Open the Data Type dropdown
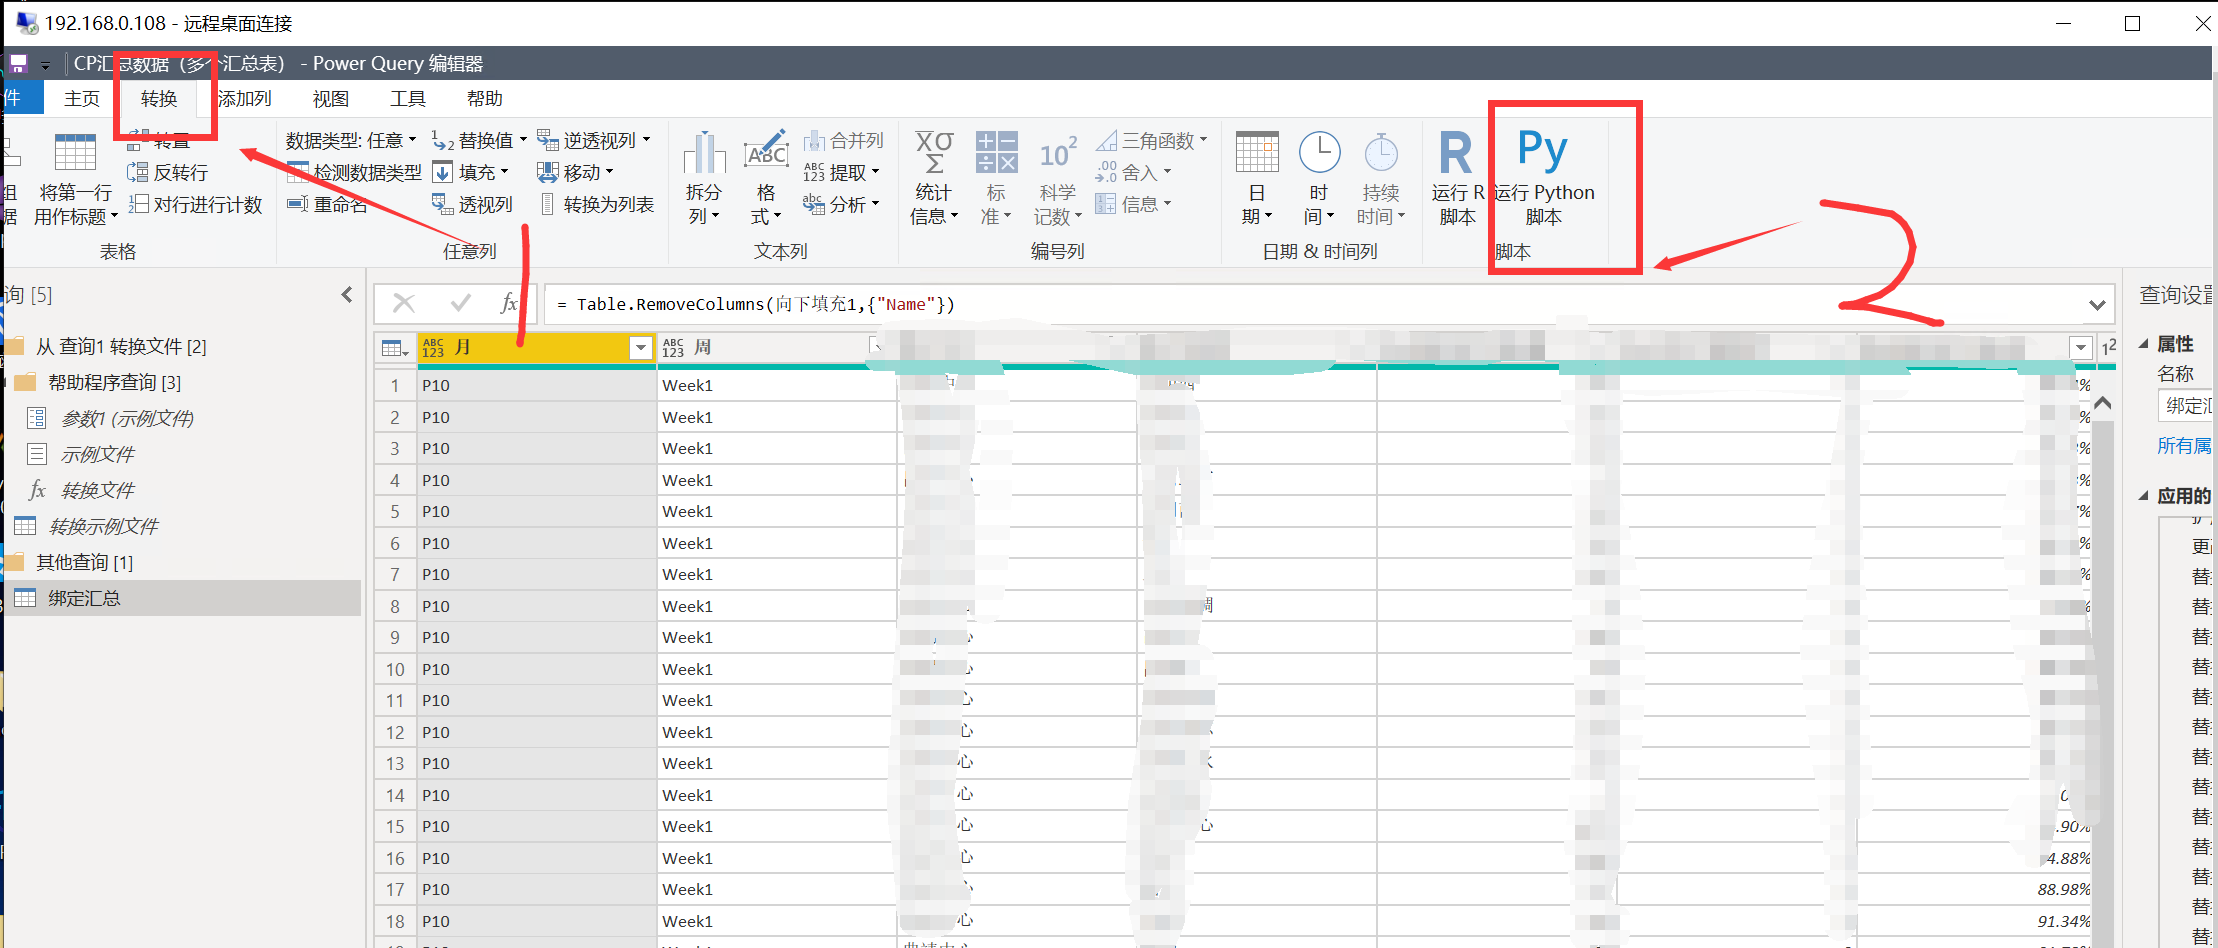2218x948 pixels. (x=351, y=140)
